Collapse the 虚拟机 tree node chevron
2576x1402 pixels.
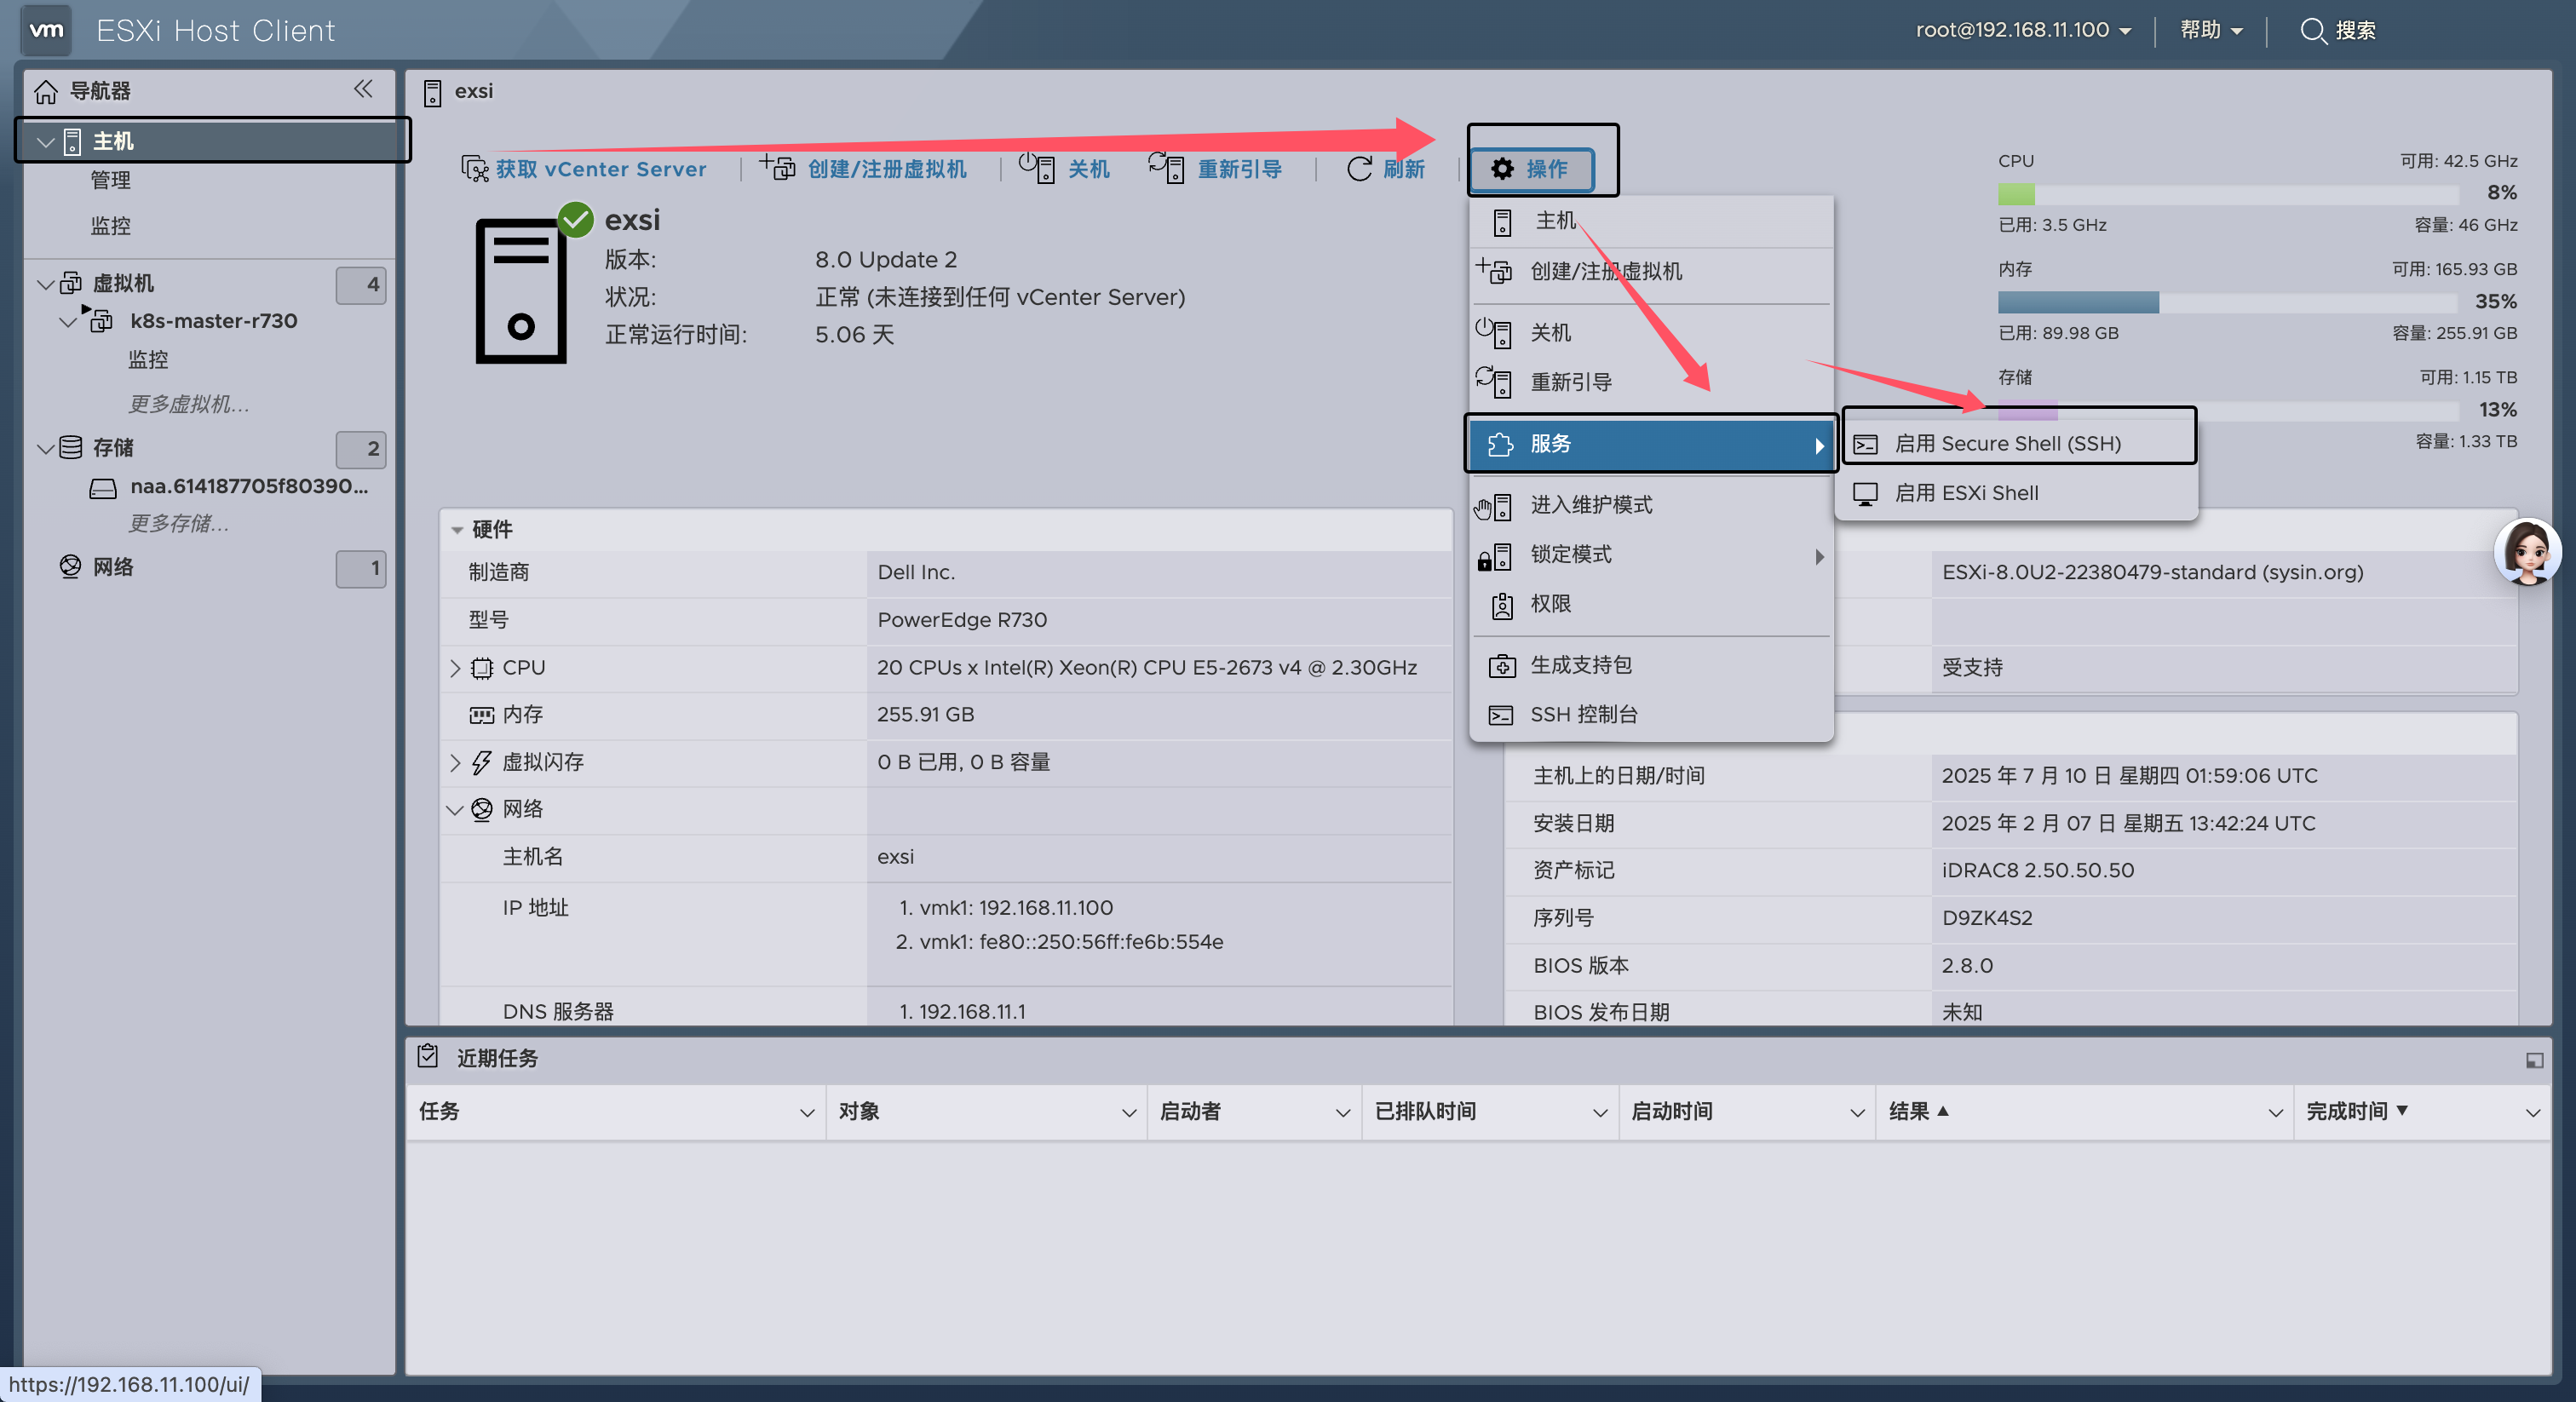pyautogui.click(x=45, y=284)
